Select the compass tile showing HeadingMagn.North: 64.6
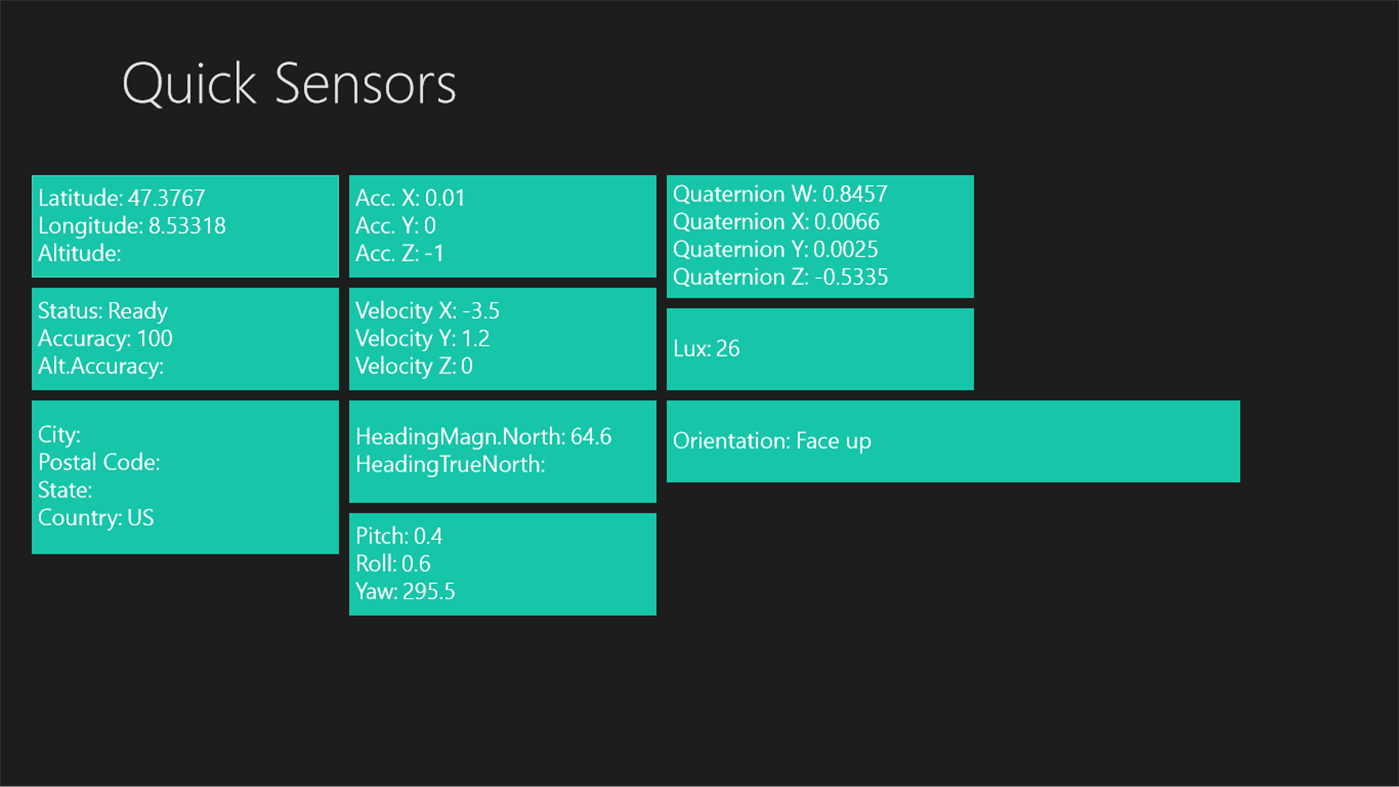Viewport: 1399px width, 787px height. click(x=502, y=450)
